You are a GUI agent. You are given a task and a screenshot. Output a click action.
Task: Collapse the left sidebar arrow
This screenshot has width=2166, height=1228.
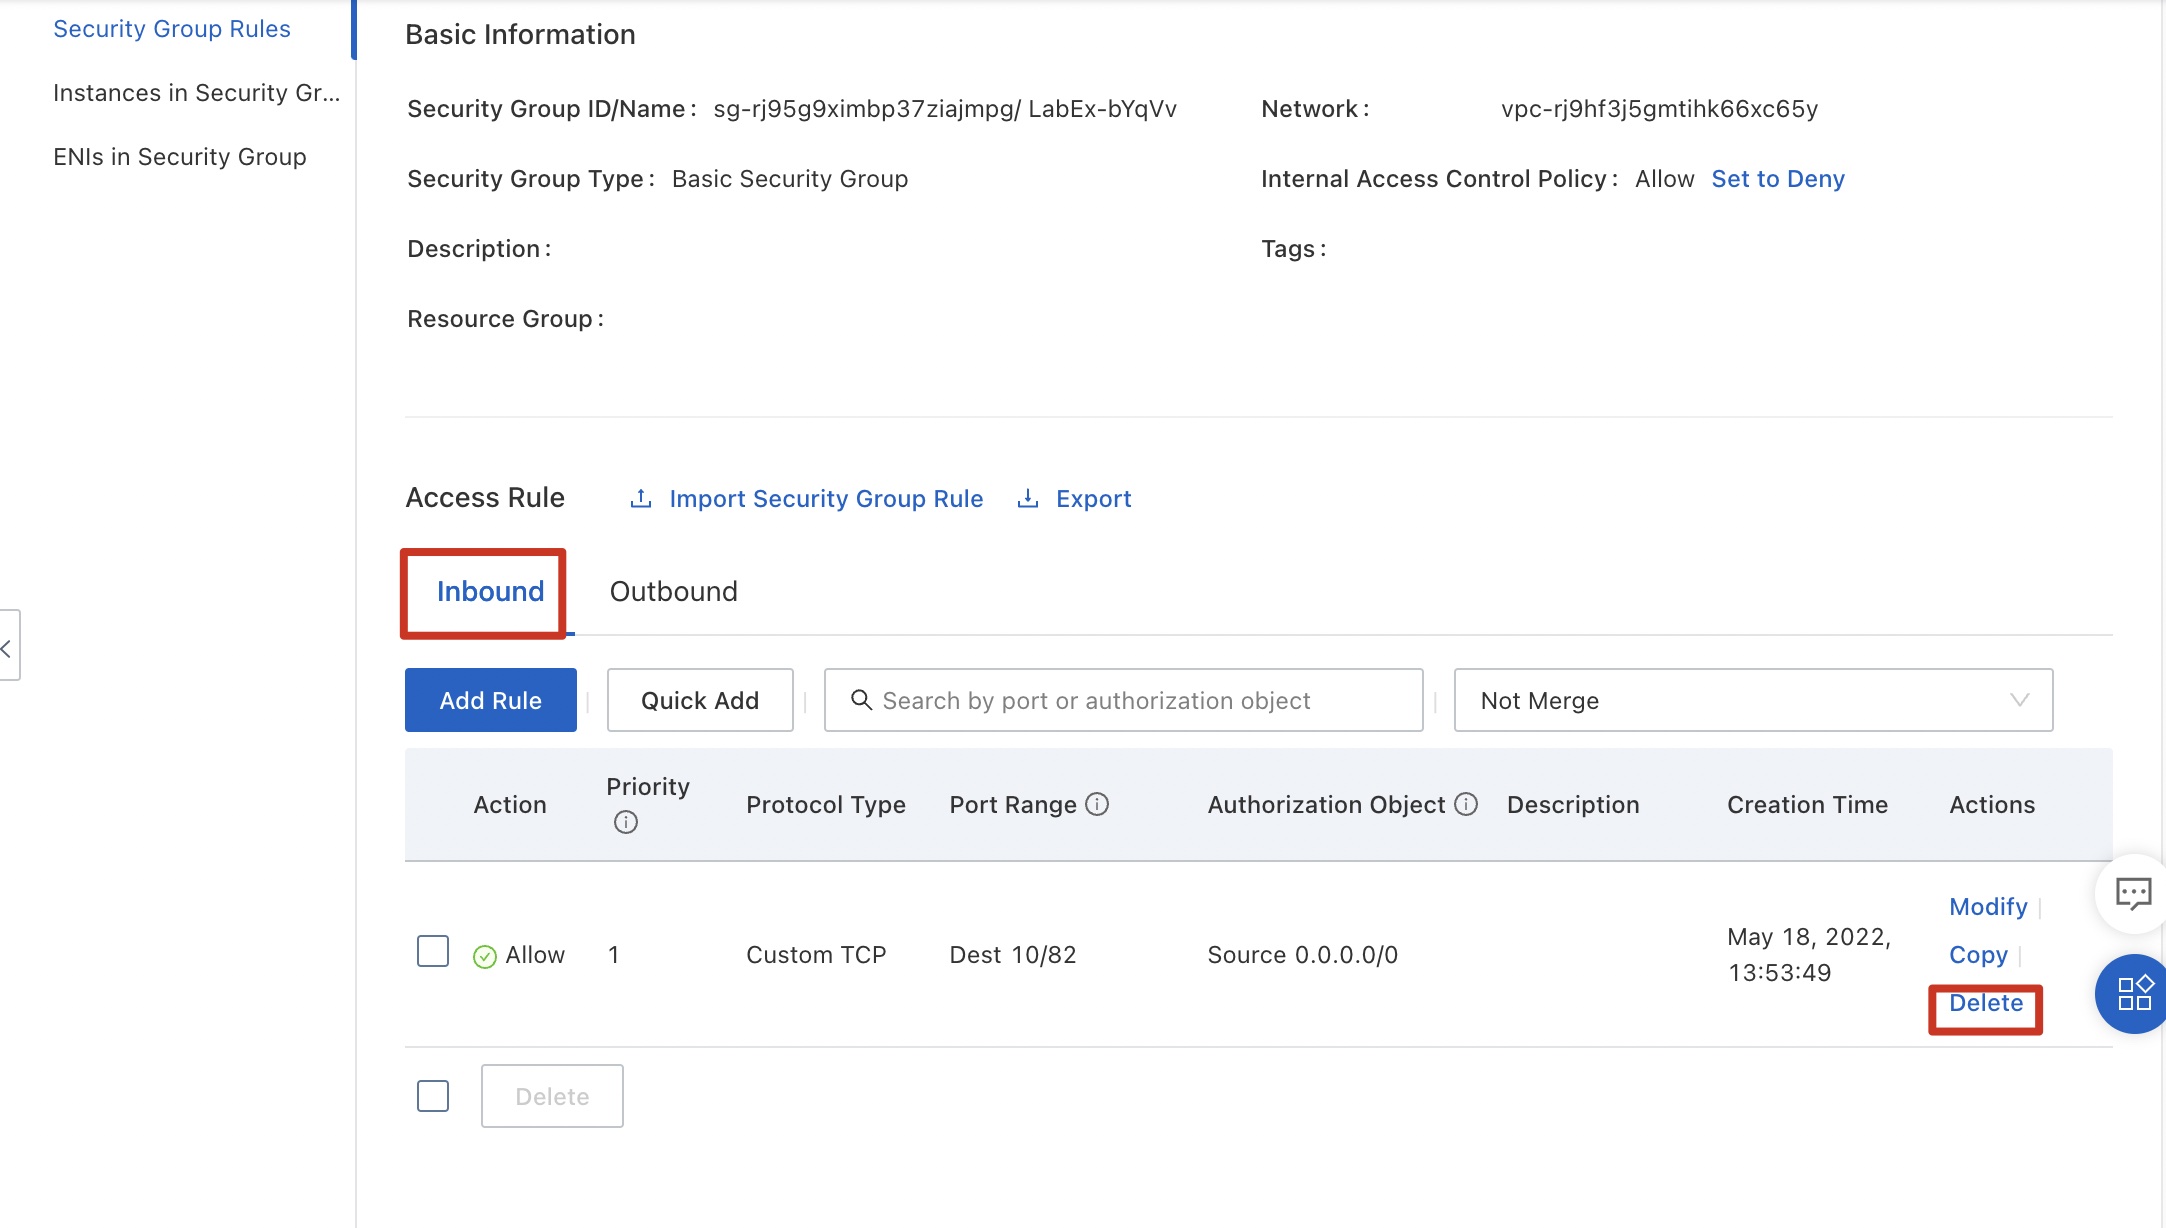[8, 645]
